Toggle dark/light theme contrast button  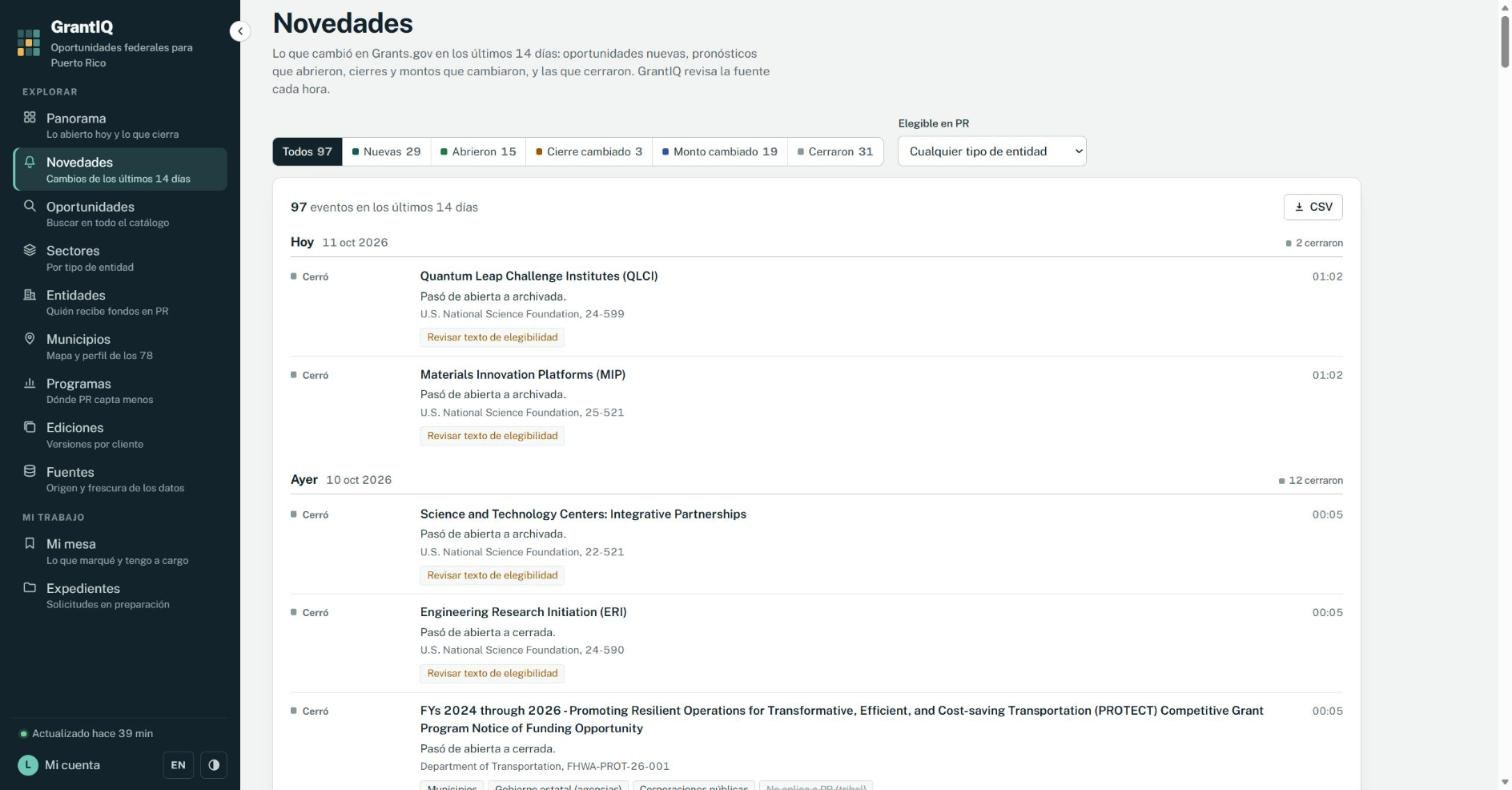click(x=214, y=765)
